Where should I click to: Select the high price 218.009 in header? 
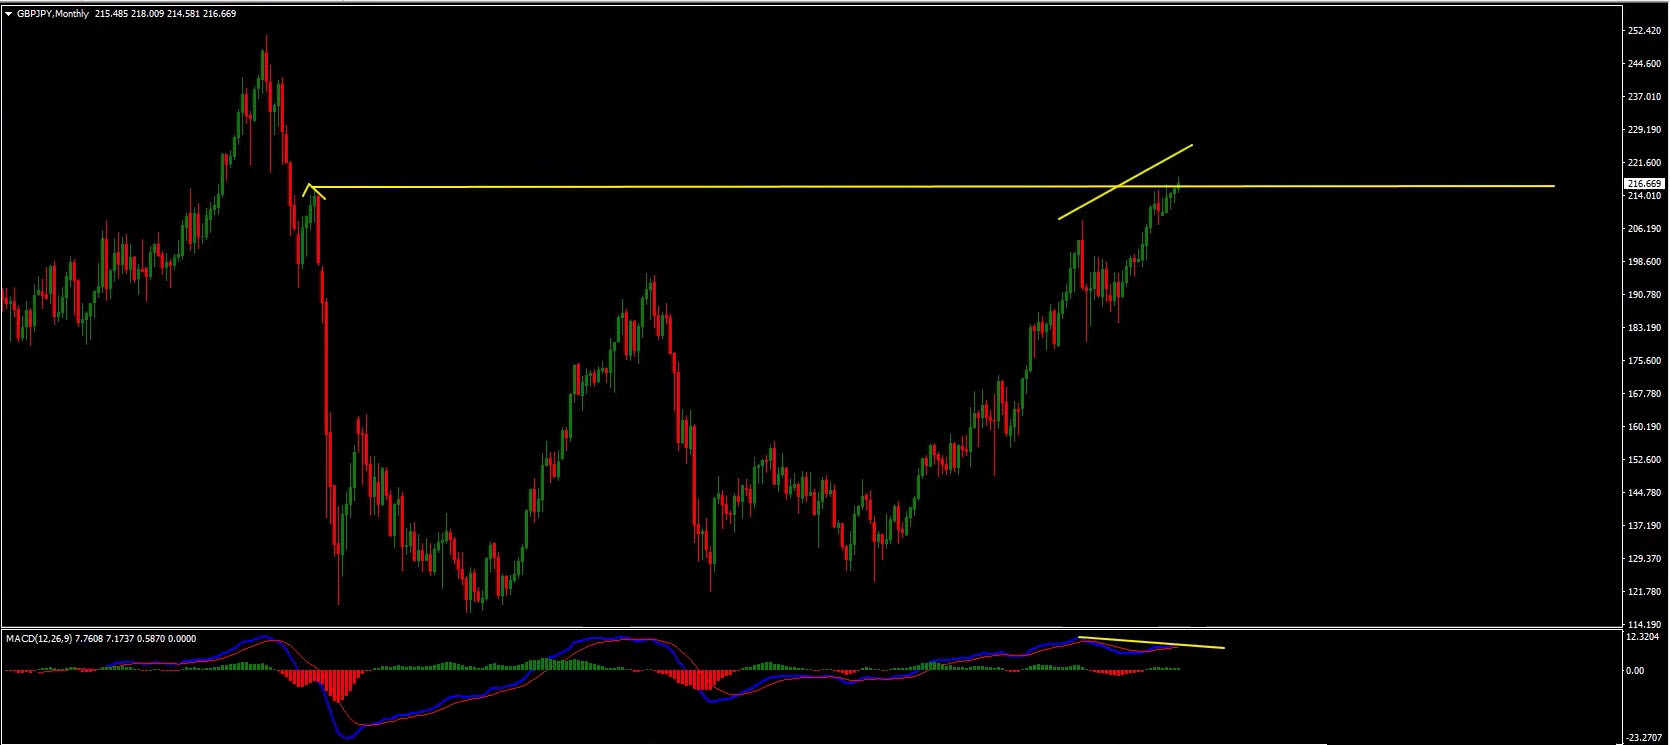click(148, 14)
